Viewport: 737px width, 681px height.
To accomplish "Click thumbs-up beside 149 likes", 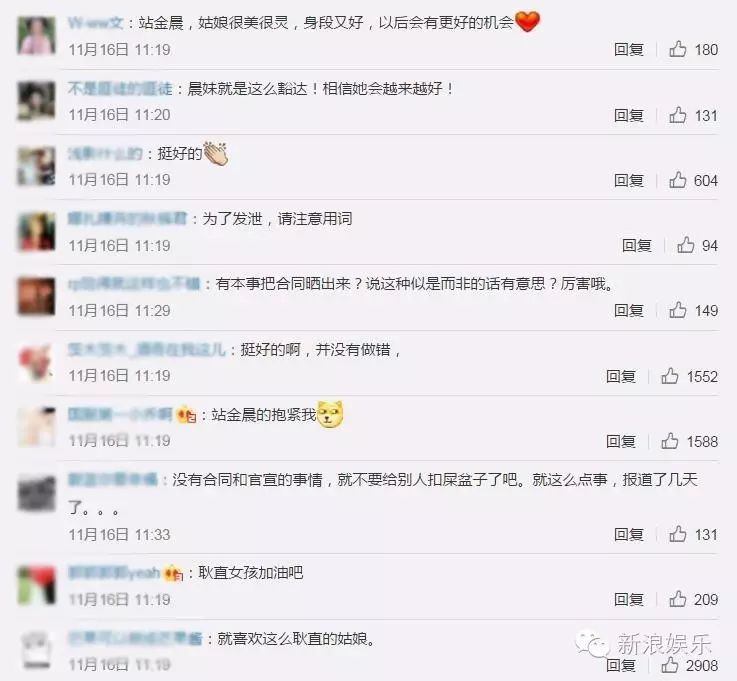I will [677, 310].
